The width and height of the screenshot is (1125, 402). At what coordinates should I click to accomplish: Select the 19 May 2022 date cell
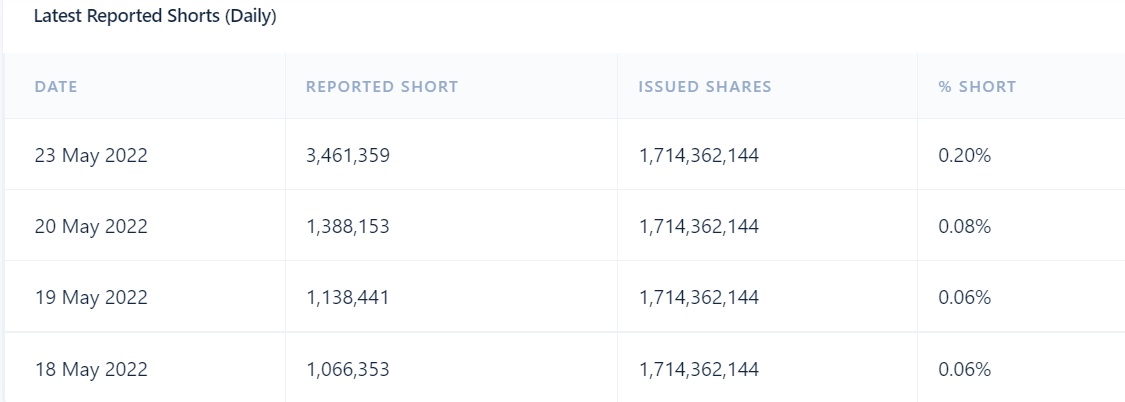pyautogui.click(x=91, y=298)
